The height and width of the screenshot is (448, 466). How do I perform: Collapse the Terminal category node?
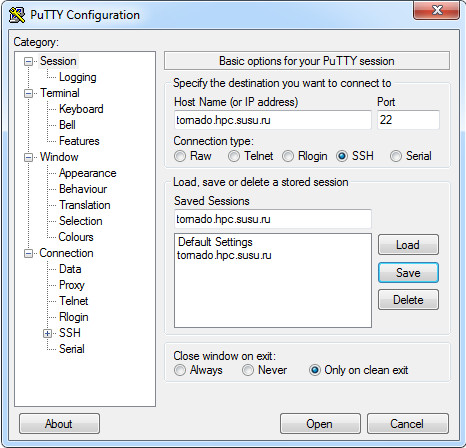point(29,93)
